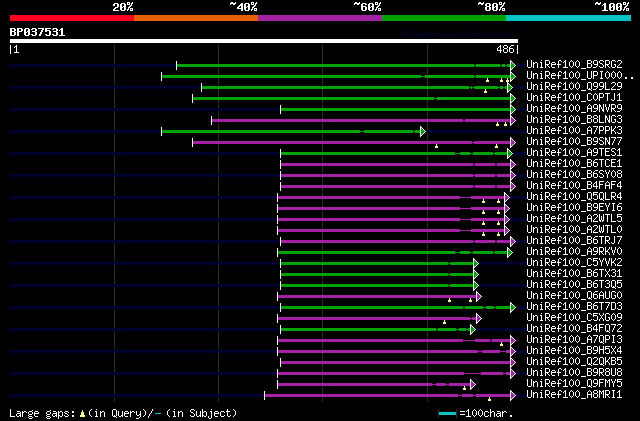This screenshot has width=640, height=421.
Task: Click the end position label 486
Action: click(x=505, y=49)
